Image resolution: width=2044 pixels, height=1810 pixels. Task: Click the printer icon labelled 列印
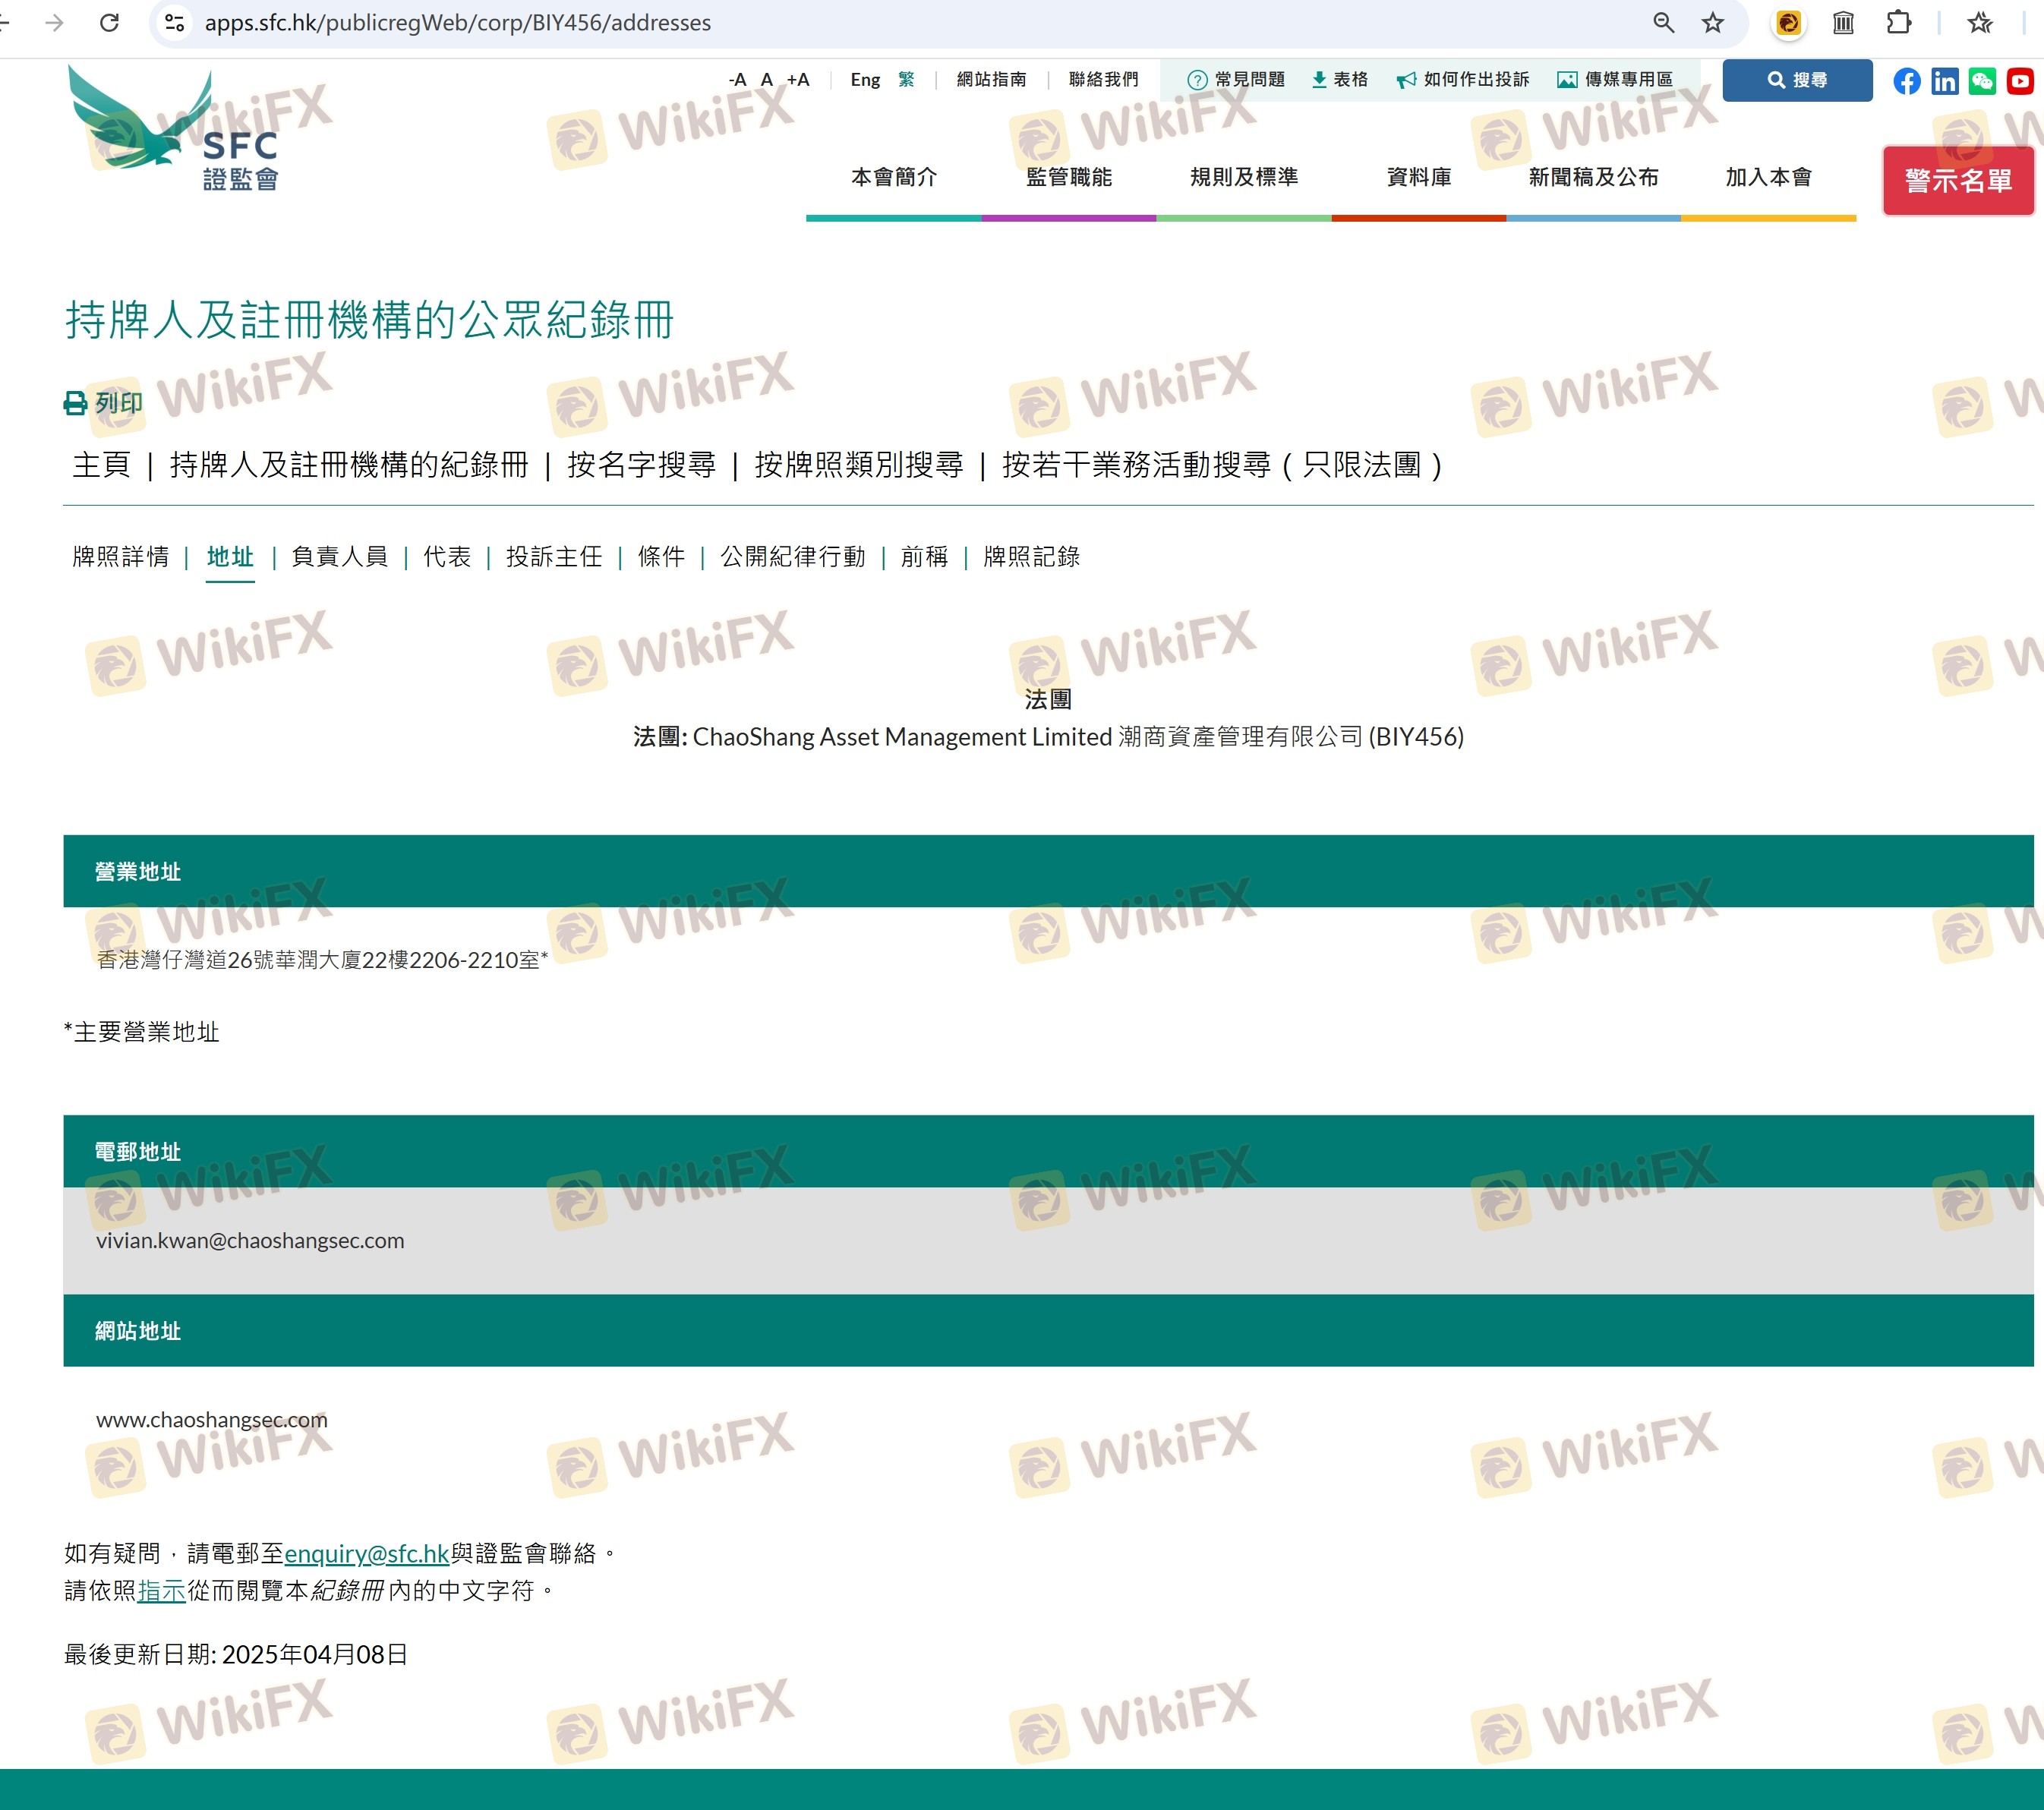[x=76, y=403]
